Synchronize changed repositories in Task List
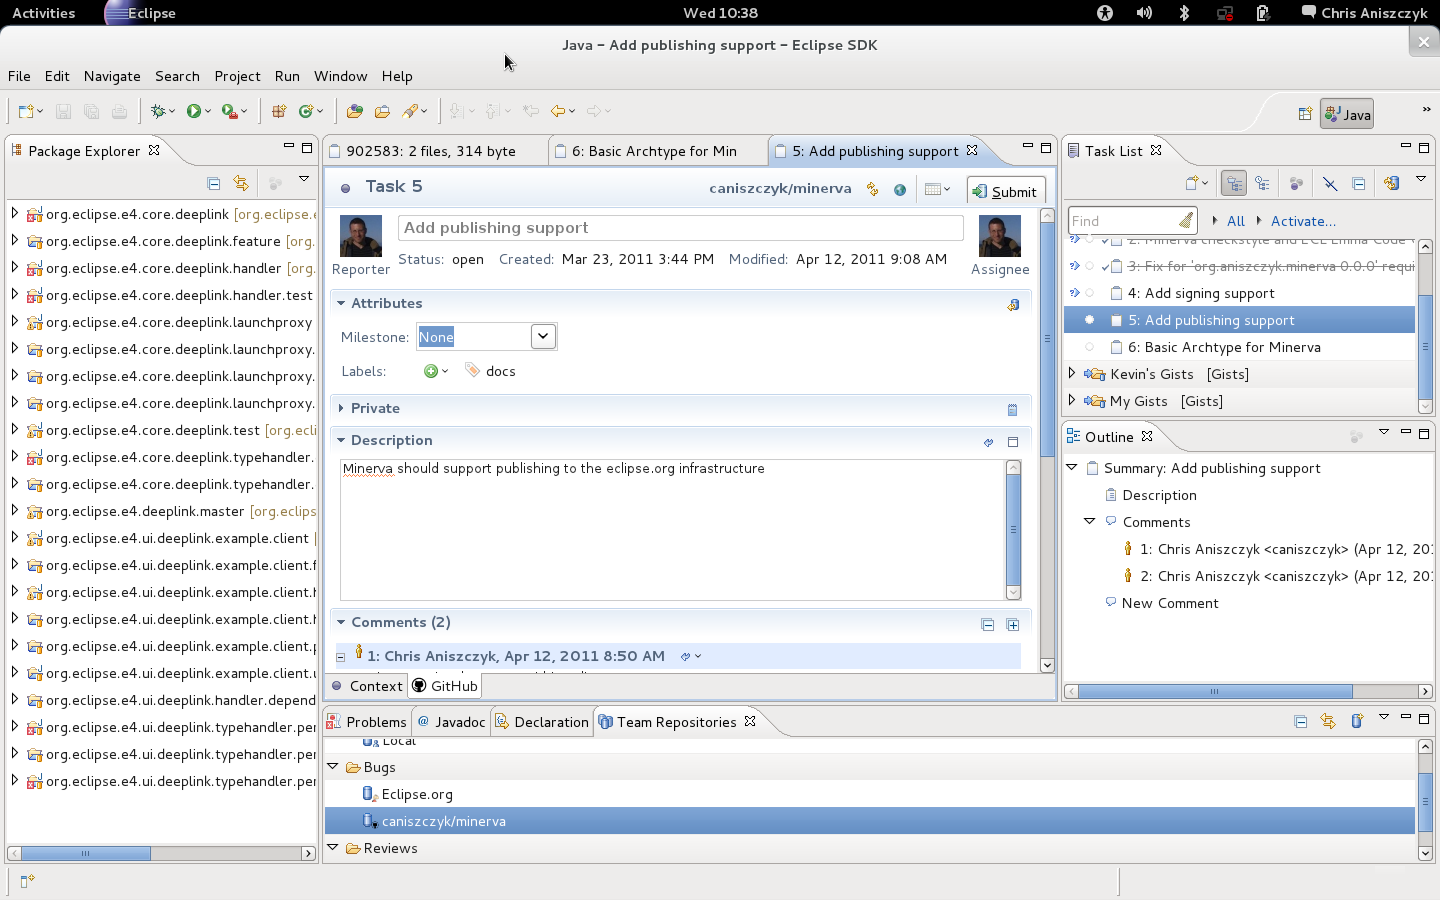This screenshot has height=900, width=1440. point(1391,183)
